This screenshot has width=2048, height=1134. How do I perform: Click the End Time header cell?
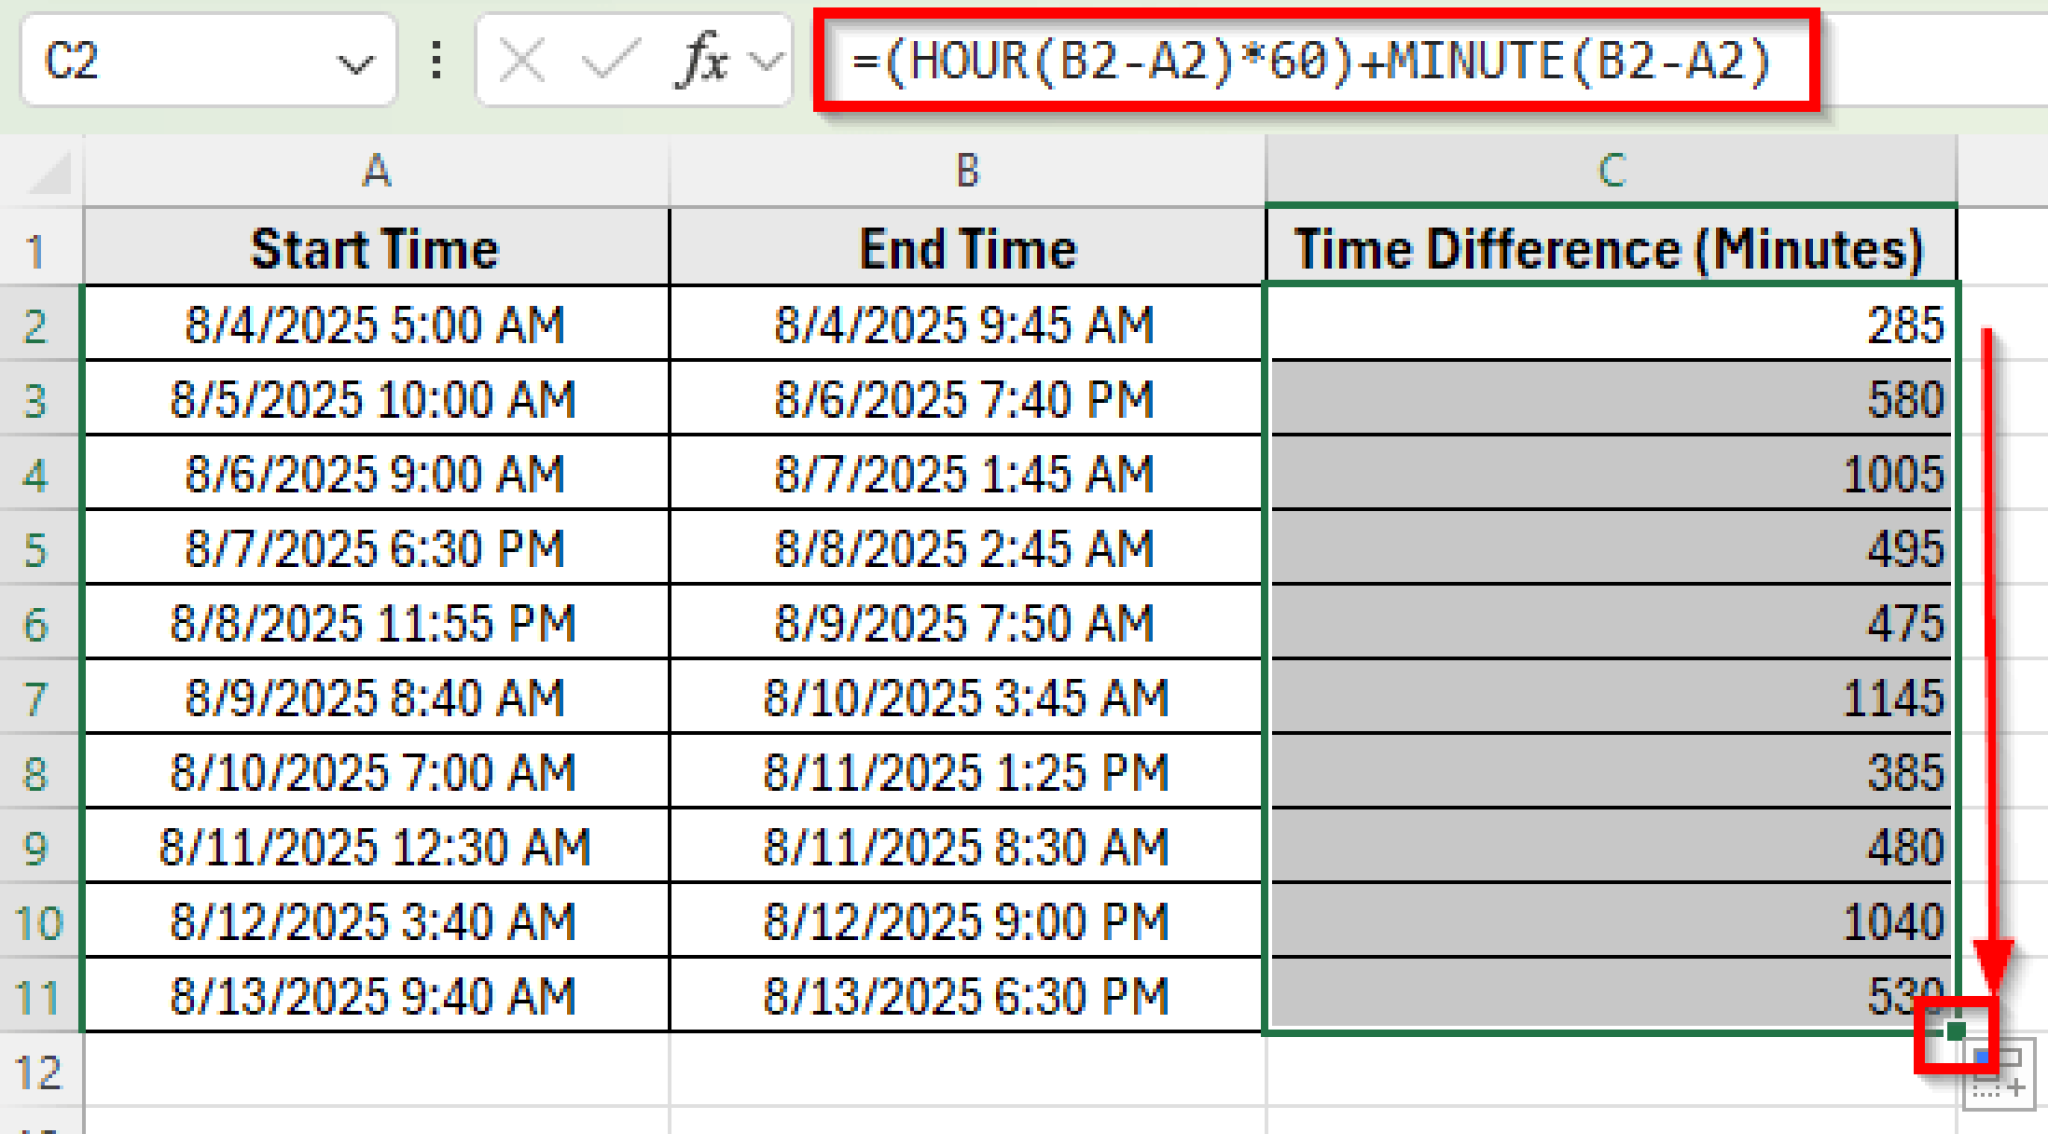tap(966, 249)
